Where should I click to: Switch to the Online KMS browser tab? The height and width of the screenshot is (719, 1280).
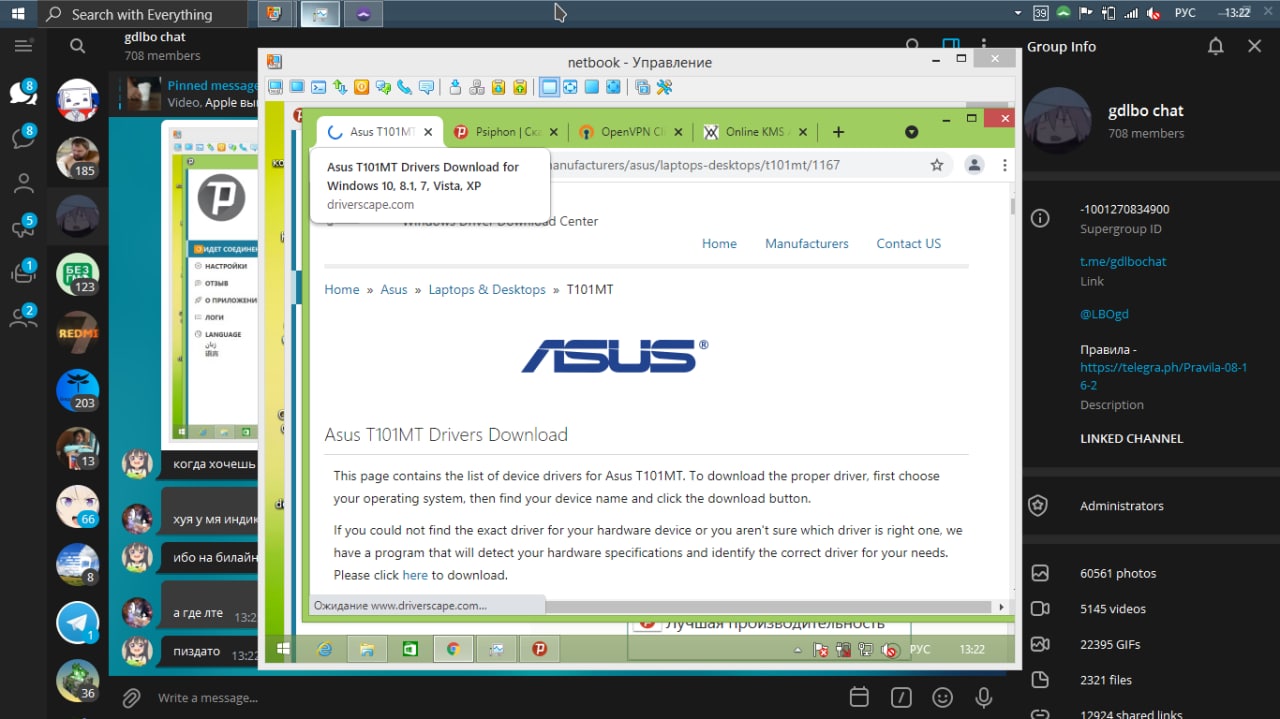click(x=757, y=132)
